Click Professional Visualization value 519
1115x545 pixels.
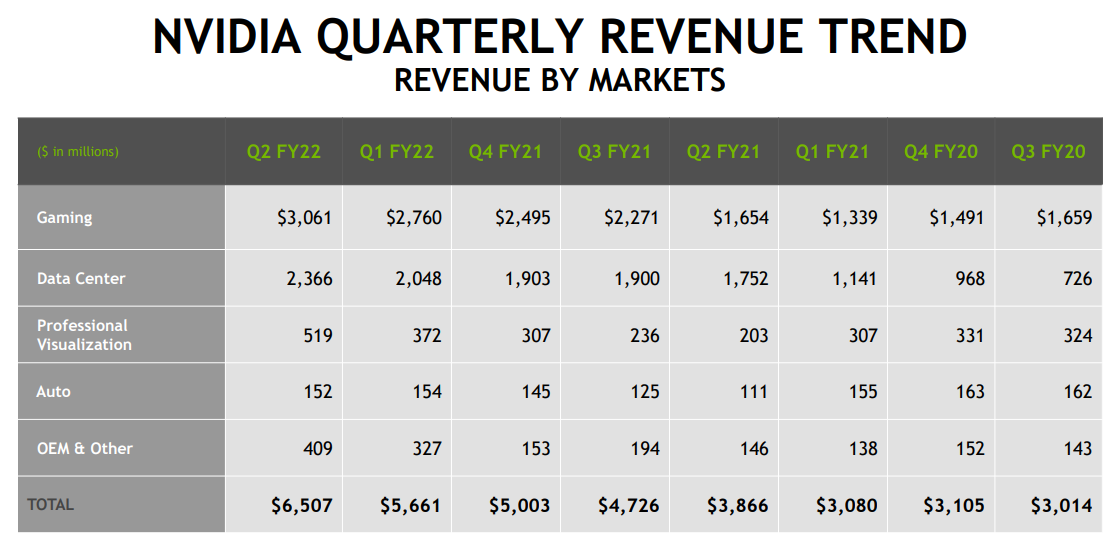point(318,335)
